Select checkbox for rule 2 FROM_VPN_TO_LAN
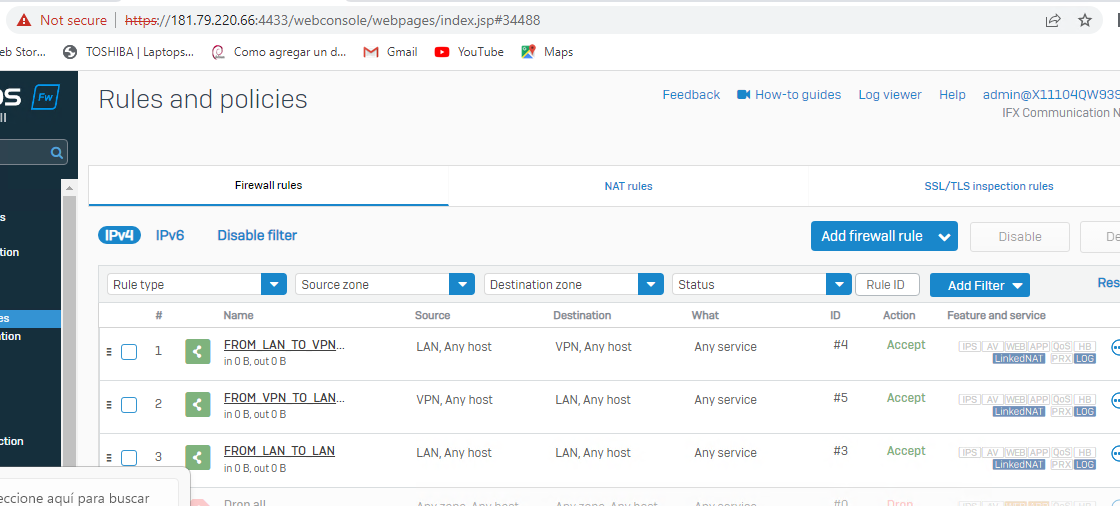The image size is (1120, 506). tap(129, 405)
